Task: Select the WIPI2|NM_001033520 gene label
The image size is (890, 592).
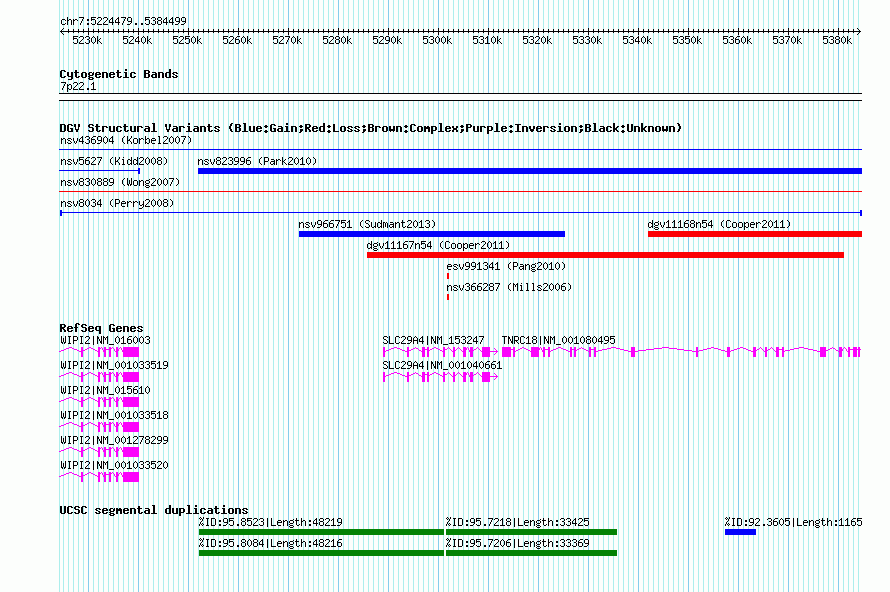Action: tap(114, 465)
